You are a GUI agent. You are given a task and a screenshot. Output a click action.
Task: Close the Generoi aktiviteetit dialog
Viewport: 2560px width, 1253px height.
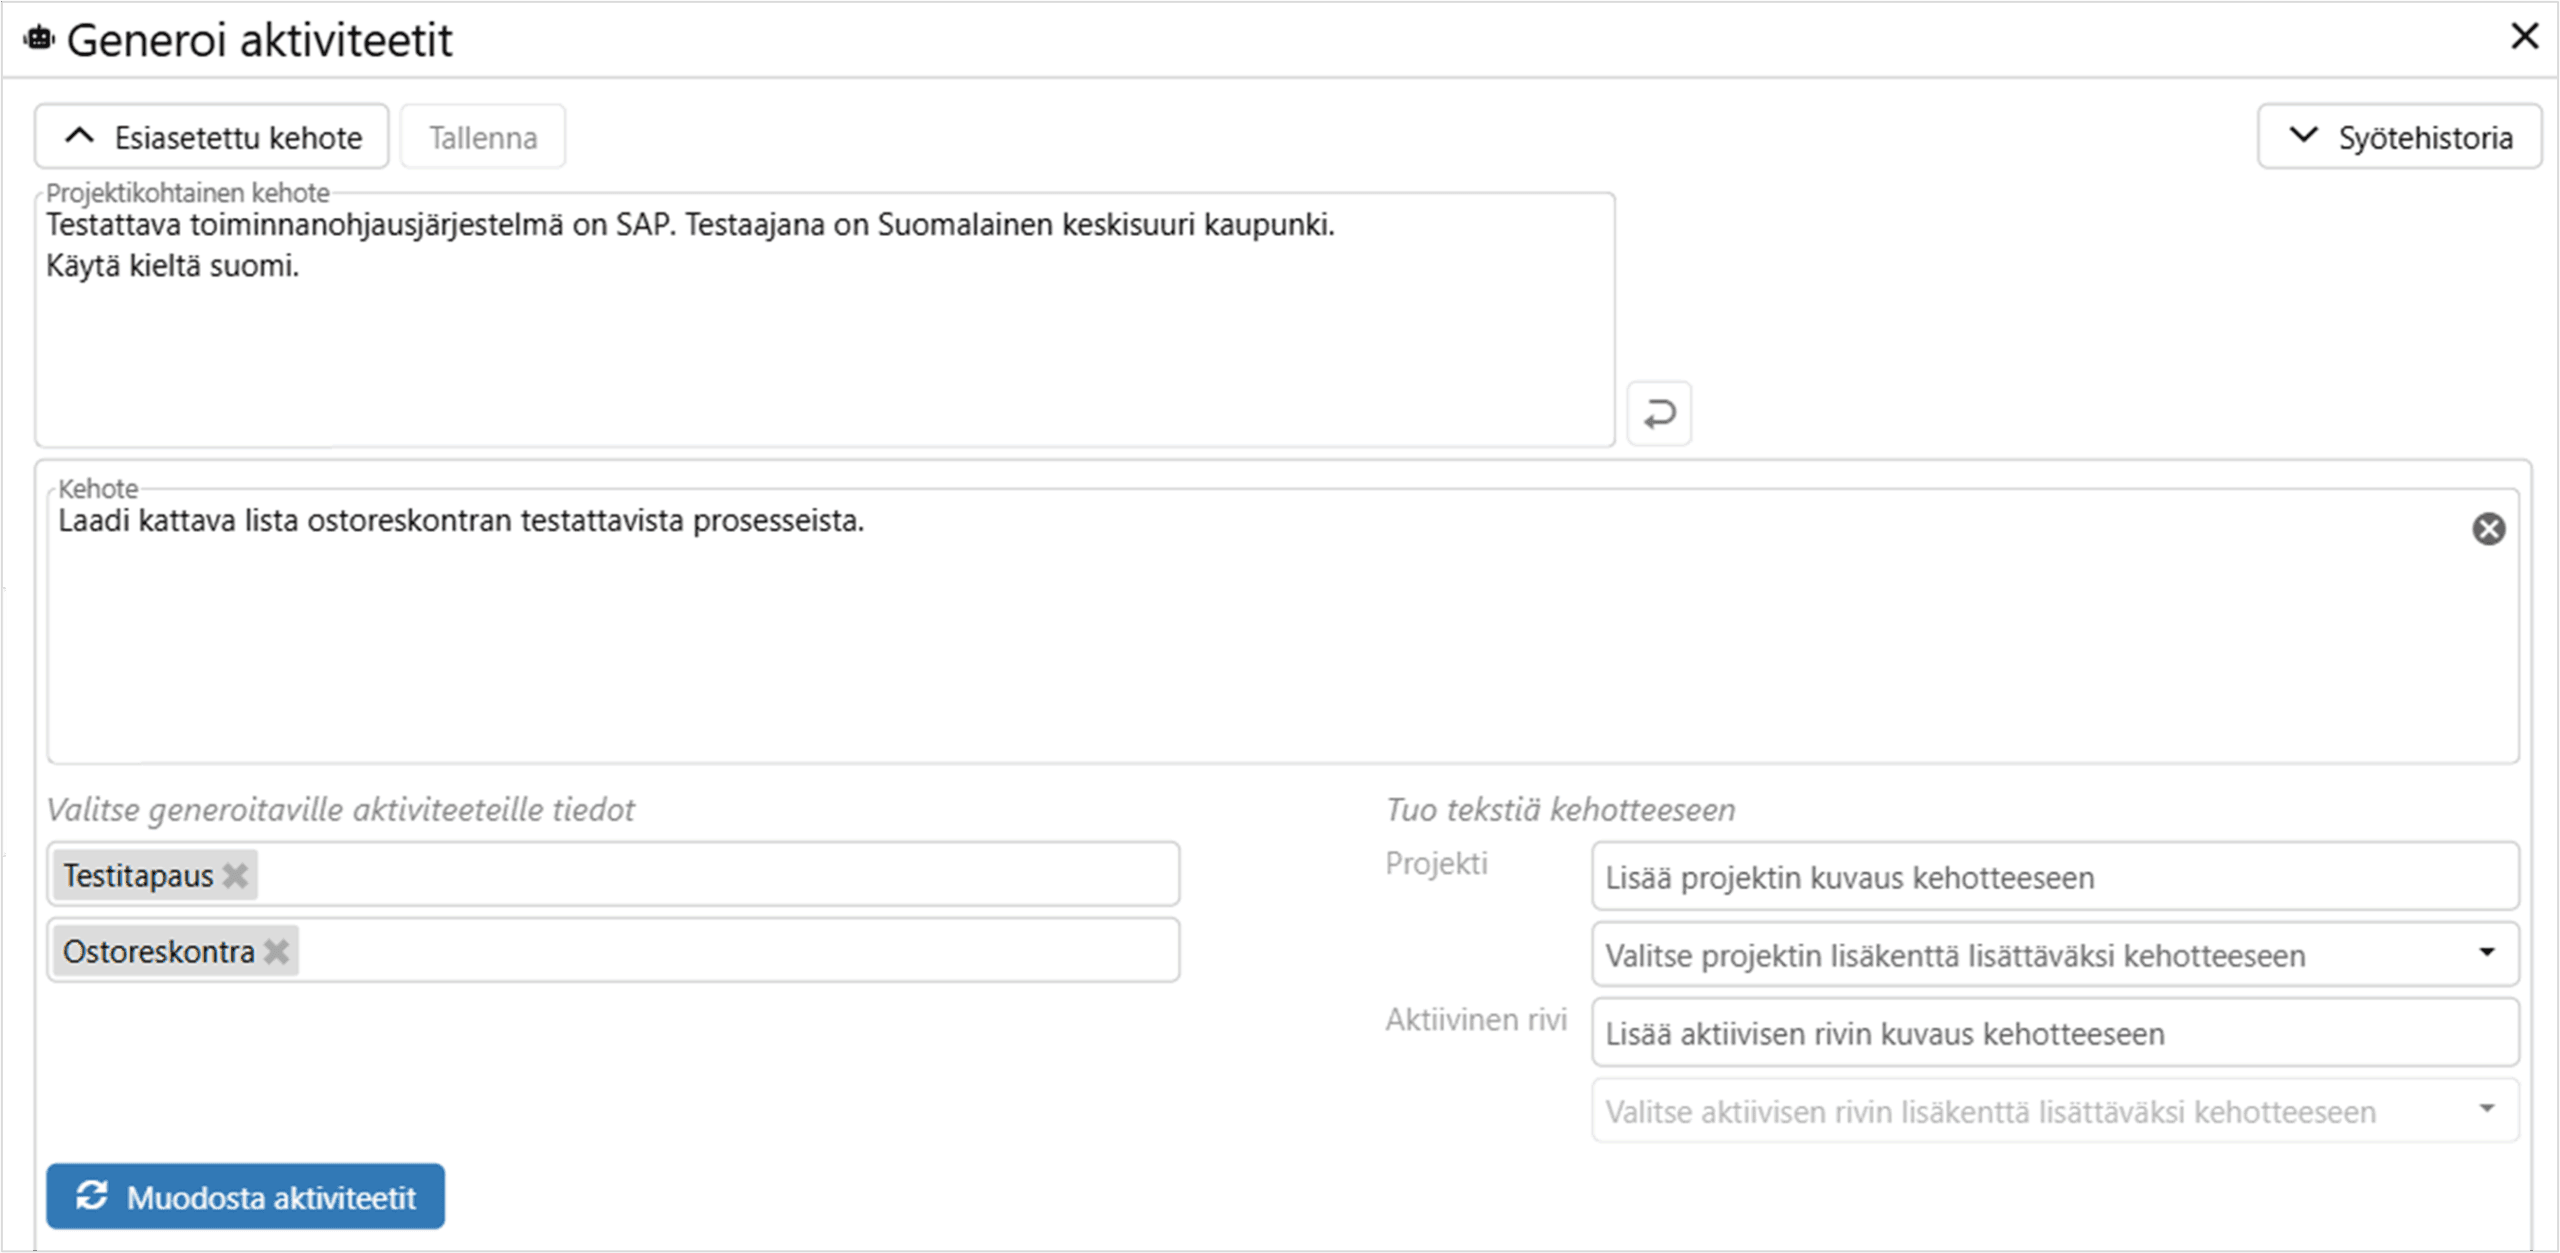pos(2524,37)
